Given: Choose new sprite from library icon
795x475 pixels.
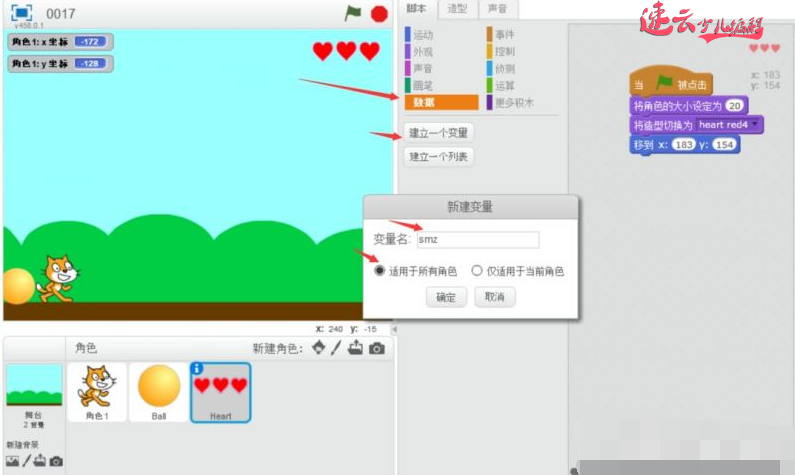Looking at the screenshot, I should [x=318, y=348].
